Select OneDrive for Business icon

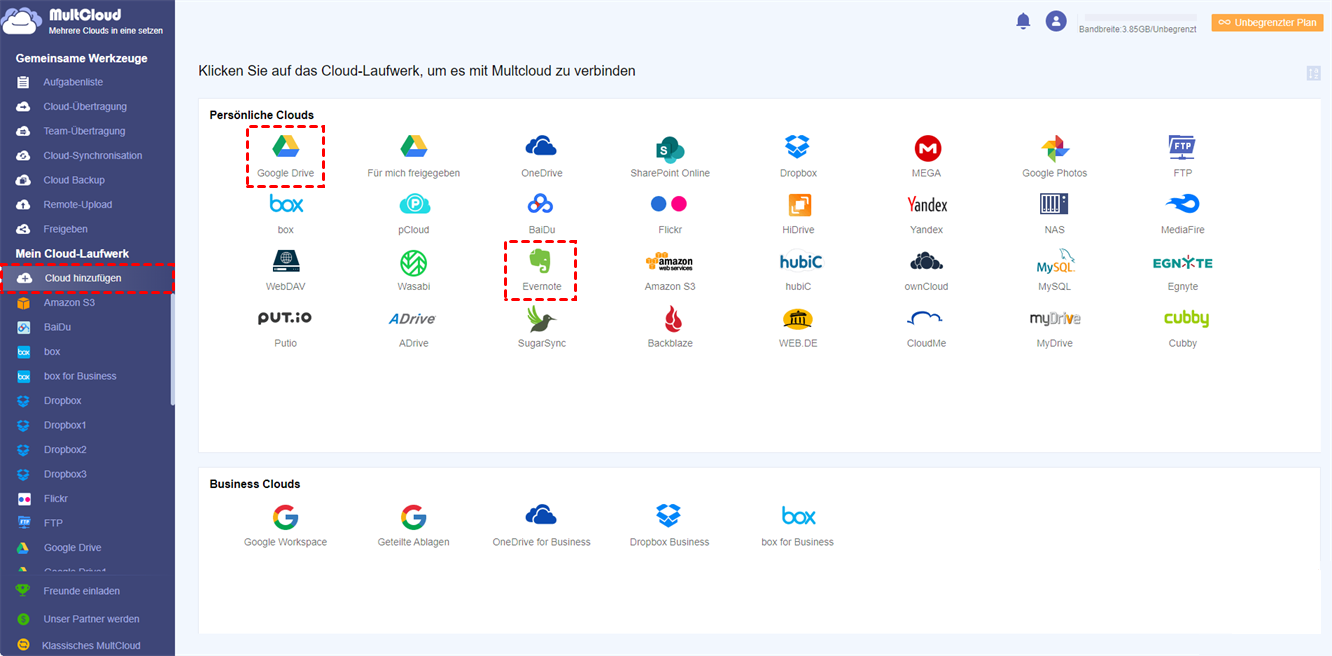pyautogui.click(x=541, y=516)
